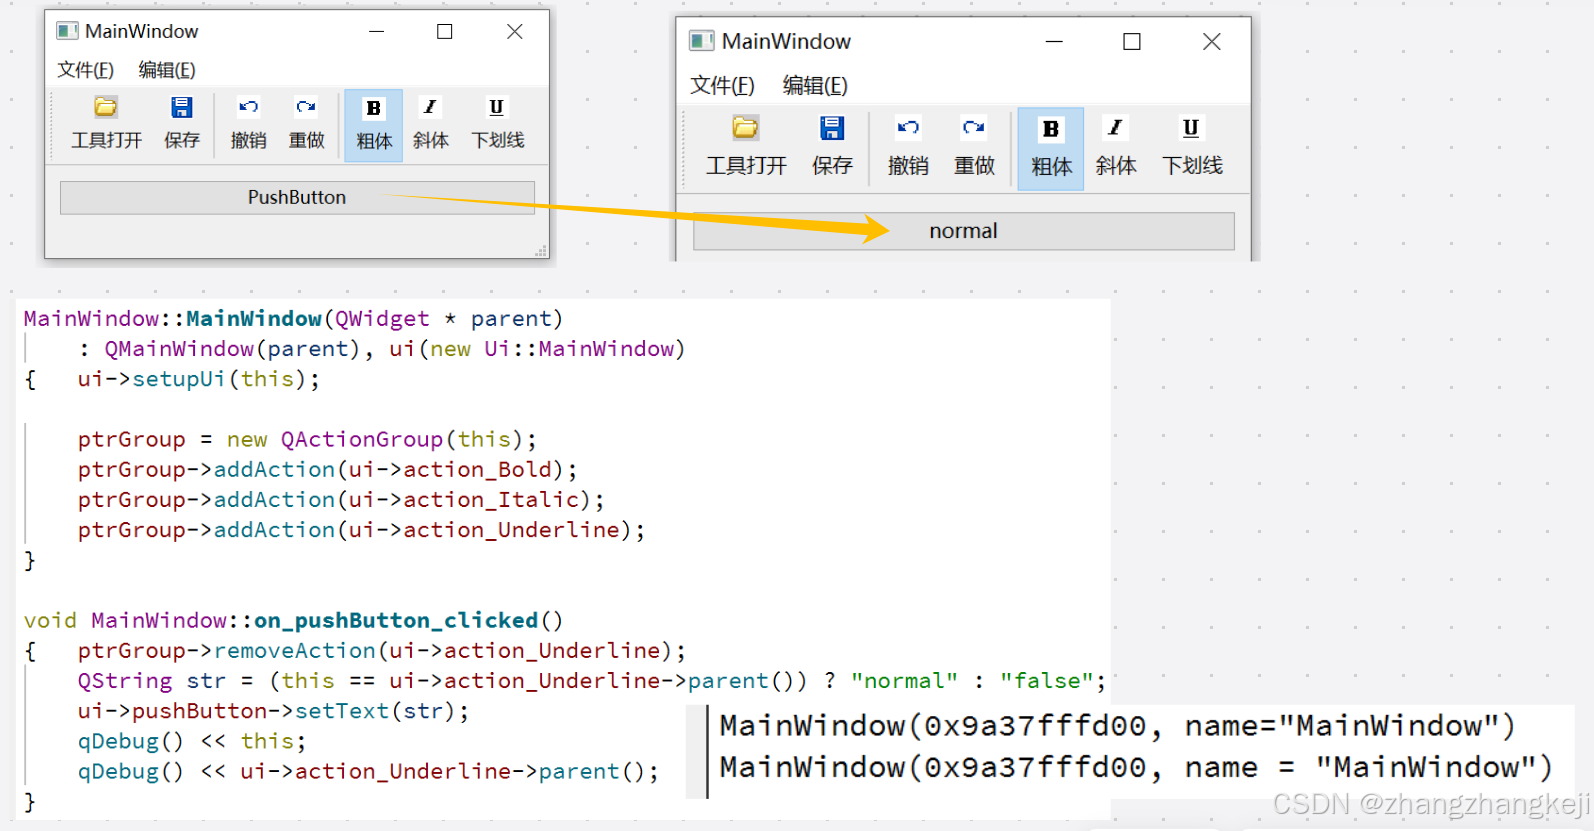Toggle italic 斜体 in right MainWindow toolbar
The height and width of the screenshot is (831, 1594).
(x=1116, y=149)
